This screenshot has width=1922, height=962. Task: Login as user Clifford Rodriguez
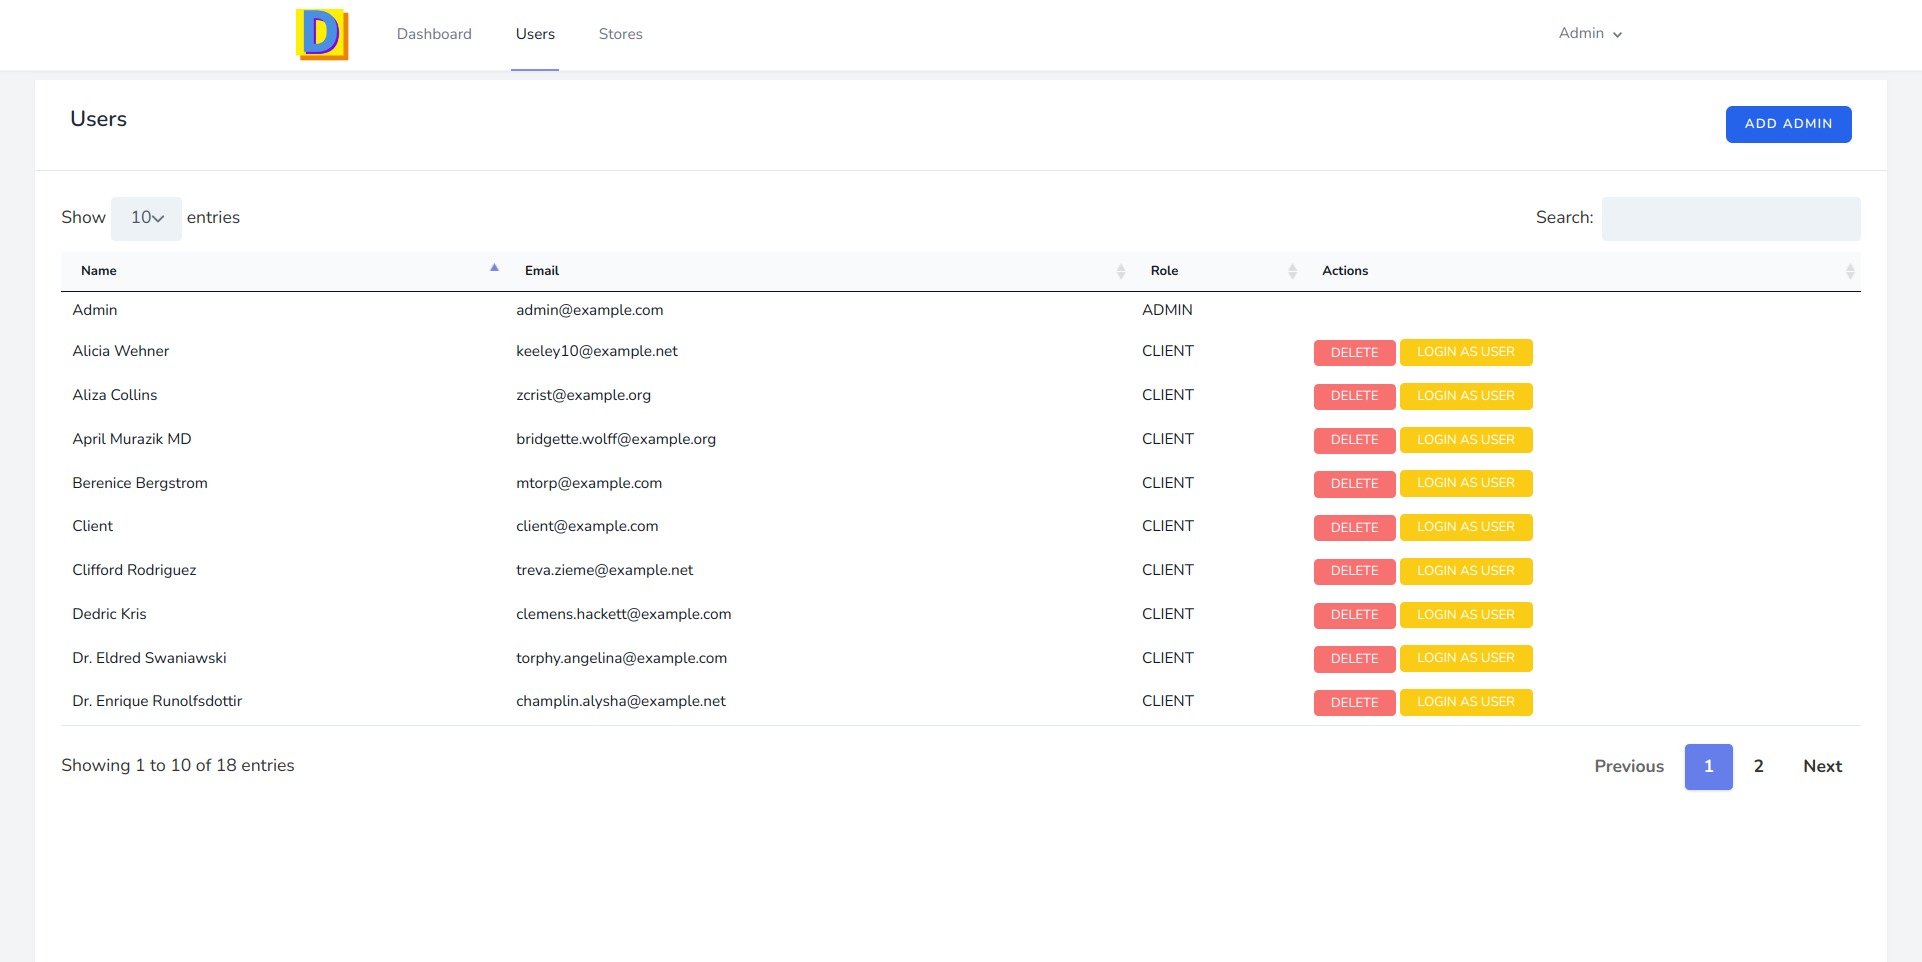pyautogui.click(x=1465, y=571)
